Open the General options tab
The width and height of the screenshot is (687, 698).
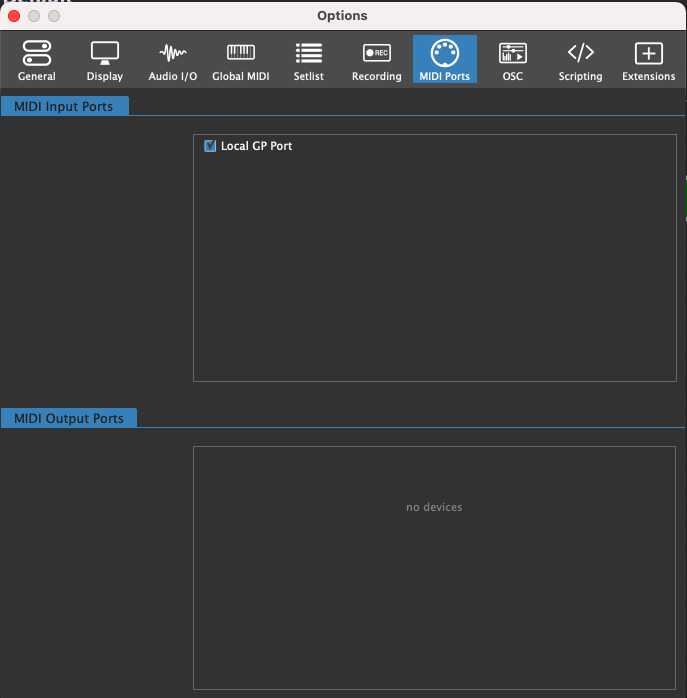[x=37, y=60]
